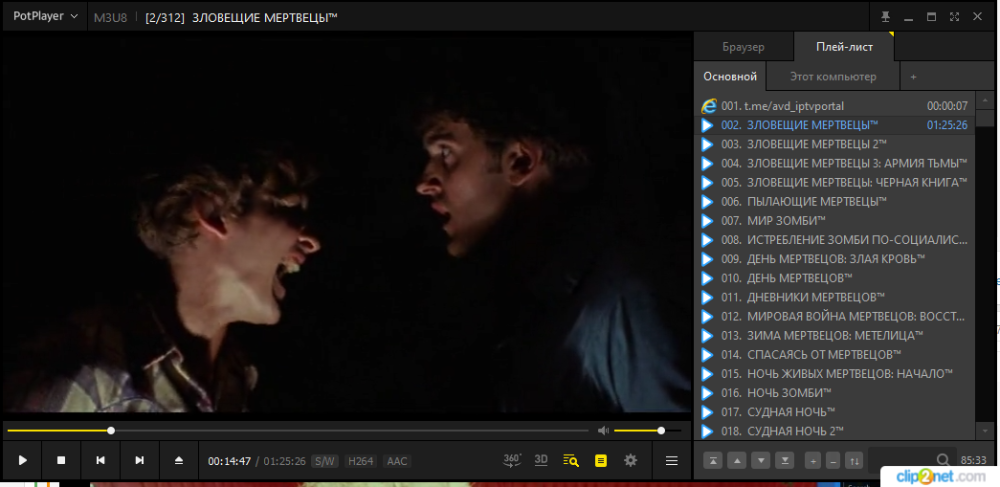The image size is (1000, 487).
Task: Select 006. ПЫЛАЮЩИЕ МЕРТВЕЦЫ
Action: pos(834,201)
